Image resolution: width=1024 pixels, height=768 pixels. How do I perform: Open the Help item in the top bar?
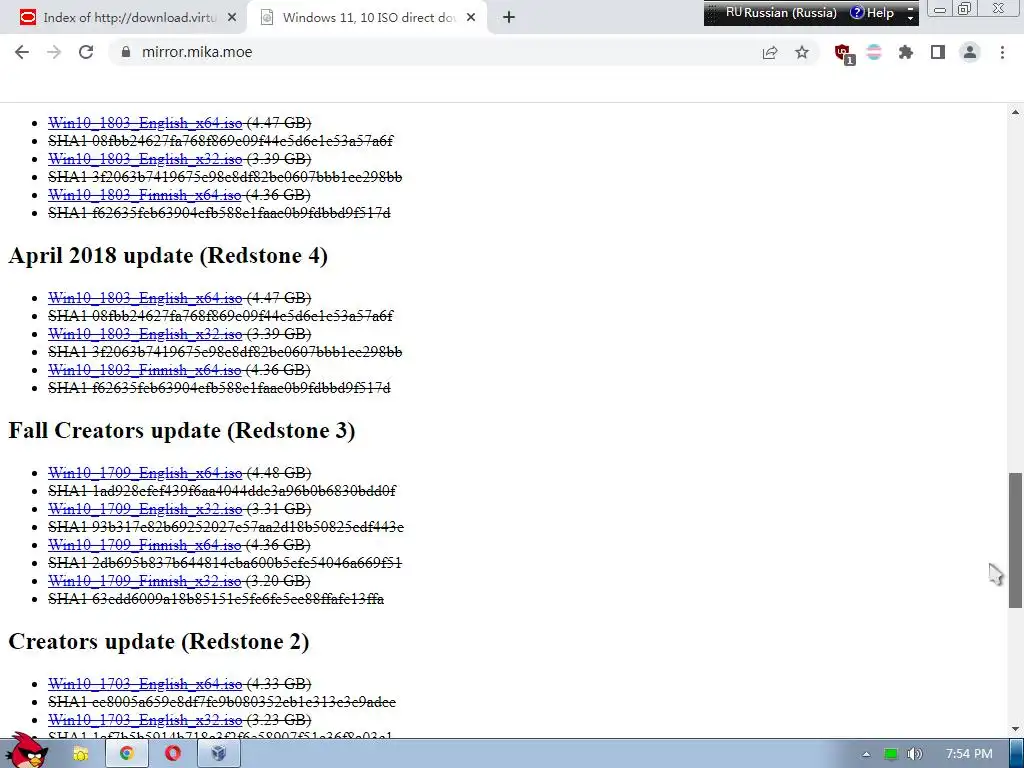click(872, 12)
